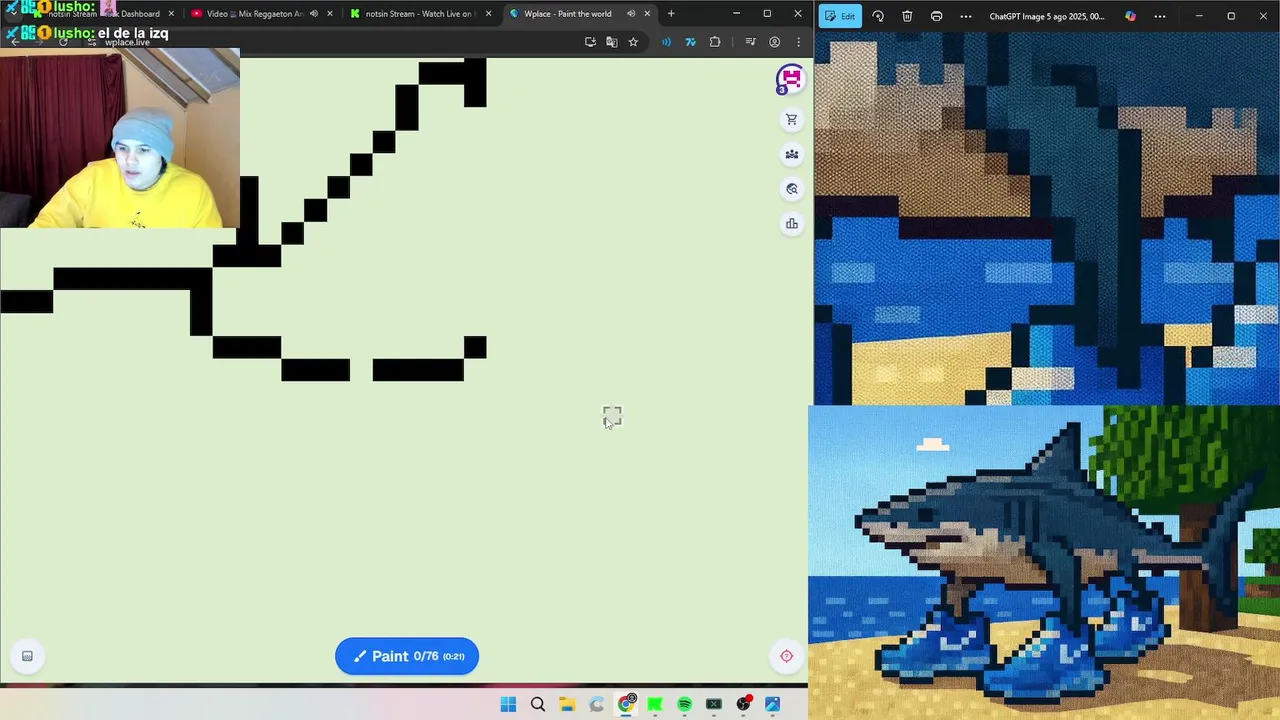This screenshot has width=1280, height=720.
Task: Open the leaderboard bar chart icon
Action: point(791,224)
